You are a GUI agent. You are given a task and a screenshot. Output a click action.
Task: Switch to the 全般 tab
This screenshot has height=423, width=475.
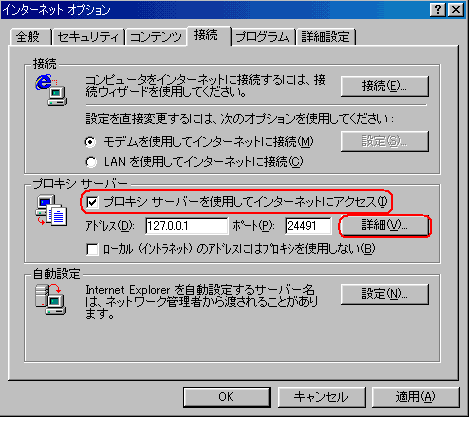29,37
